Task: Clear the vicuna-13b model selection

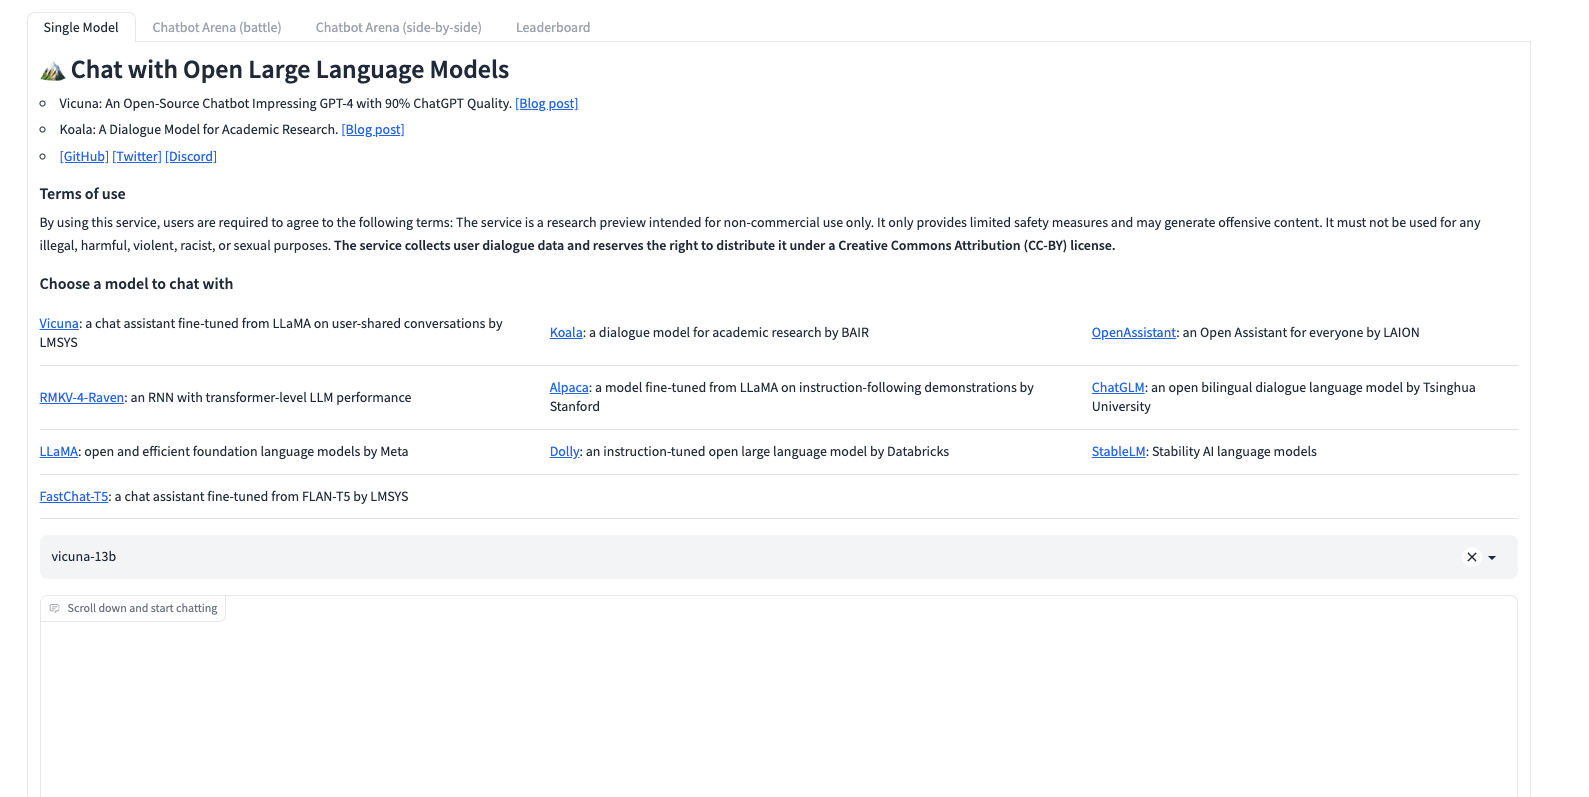Action: (1471, 557)
